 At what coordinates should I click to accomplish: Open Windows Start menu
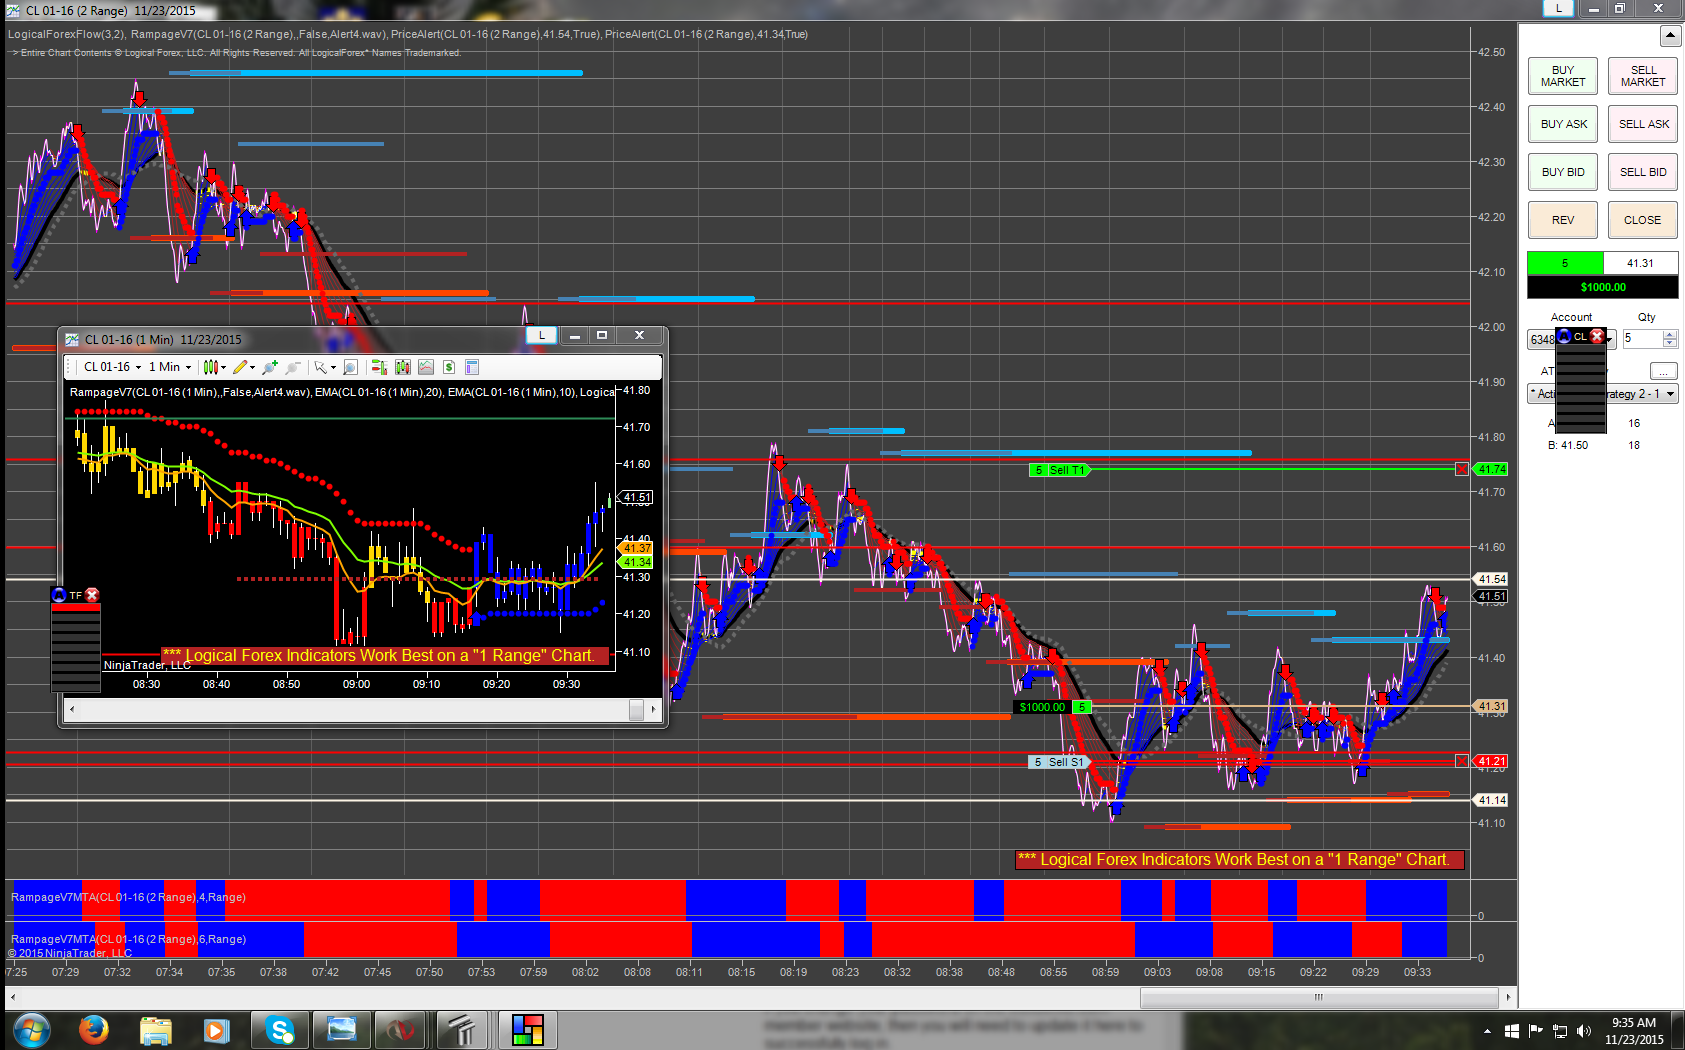tap(31, 1029)
